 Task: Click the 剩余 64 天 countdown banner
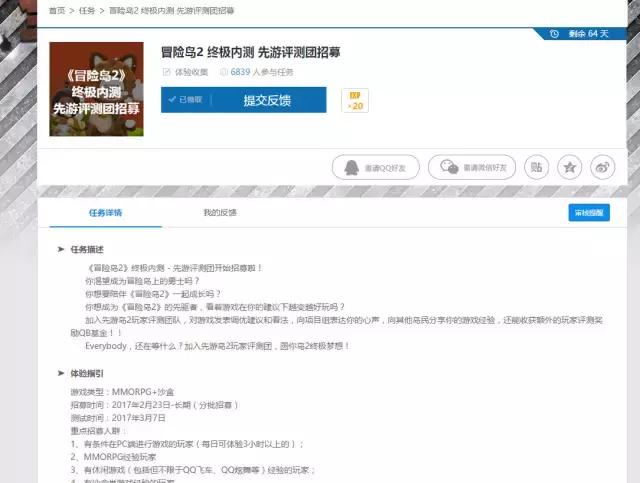click(x=580, y=33)
